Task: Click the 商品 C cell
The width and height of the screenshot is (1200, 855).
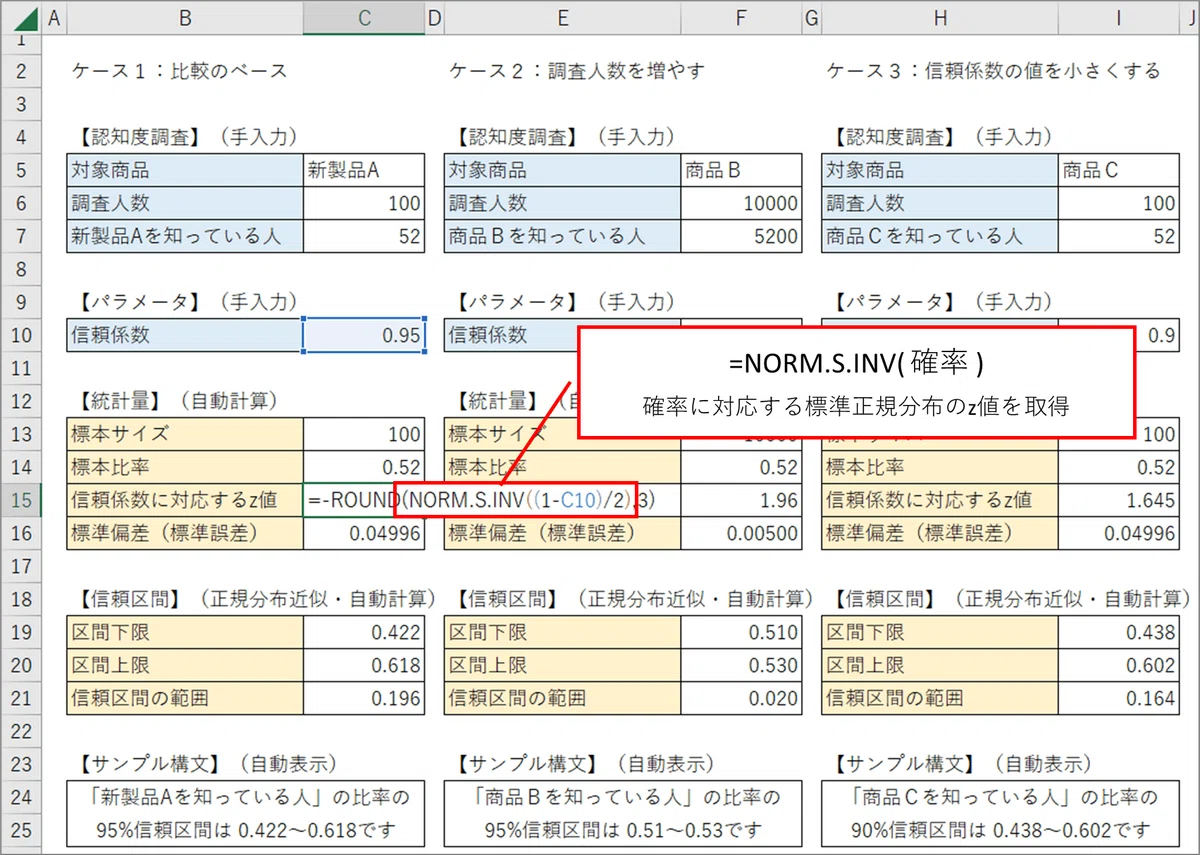Action: click(1119, 170)
